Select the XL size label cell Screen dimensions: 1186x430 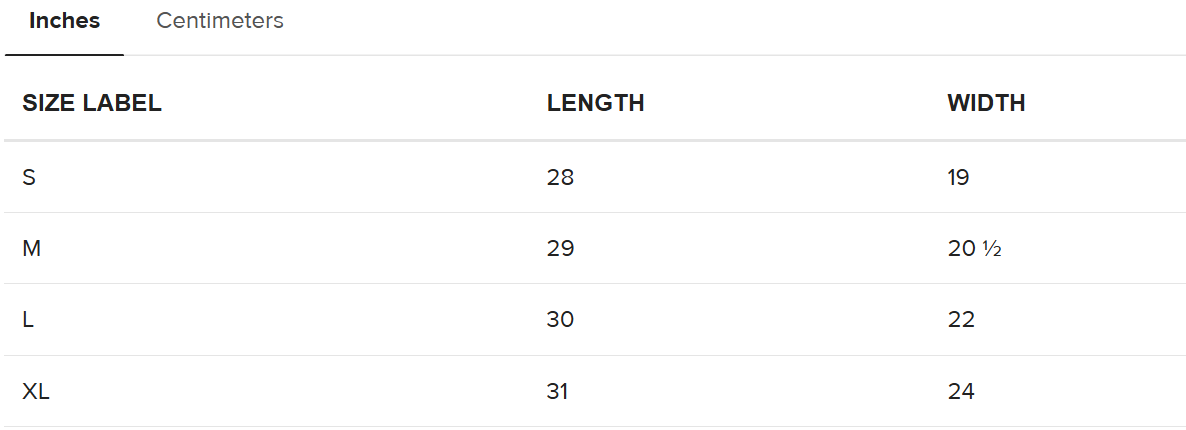coord(36,391)
